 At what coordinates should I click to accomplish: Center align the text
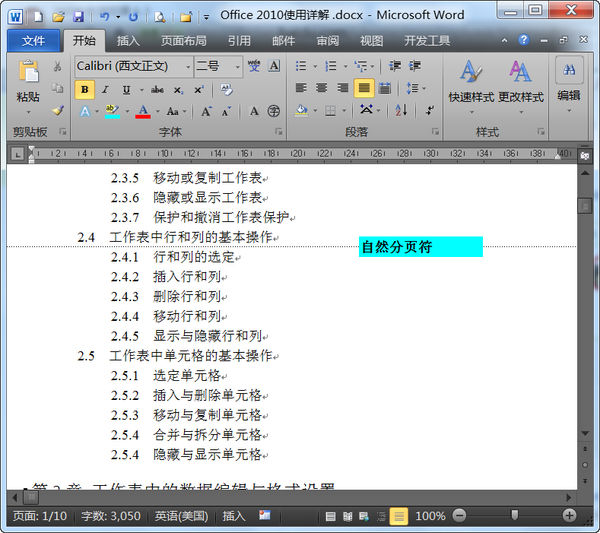322,88
